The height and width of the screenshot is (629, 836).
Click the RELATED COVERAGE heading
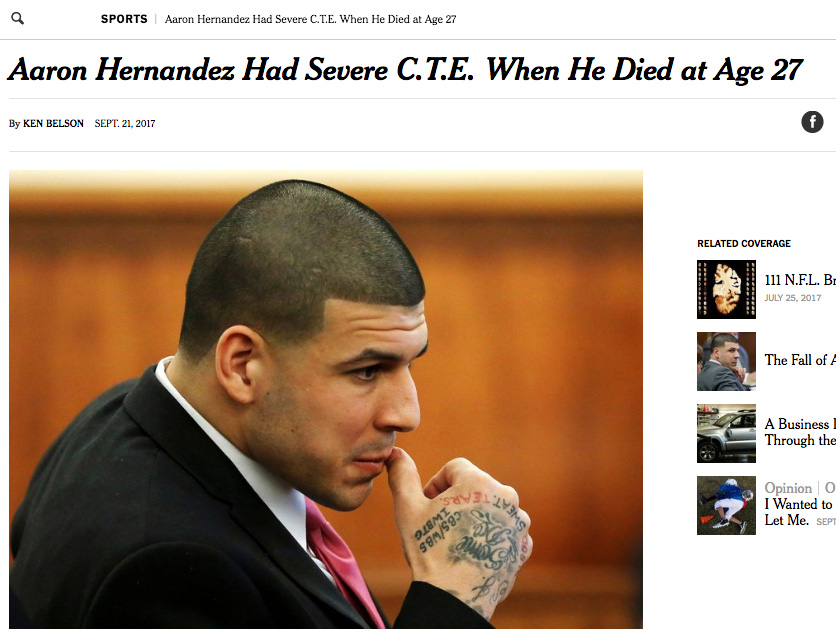point(744,244)
